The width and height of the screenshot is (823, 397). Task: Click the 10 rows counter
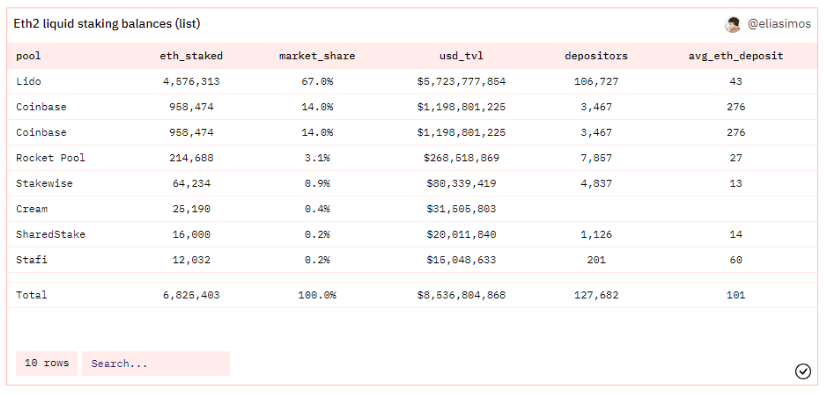point(47,363)
